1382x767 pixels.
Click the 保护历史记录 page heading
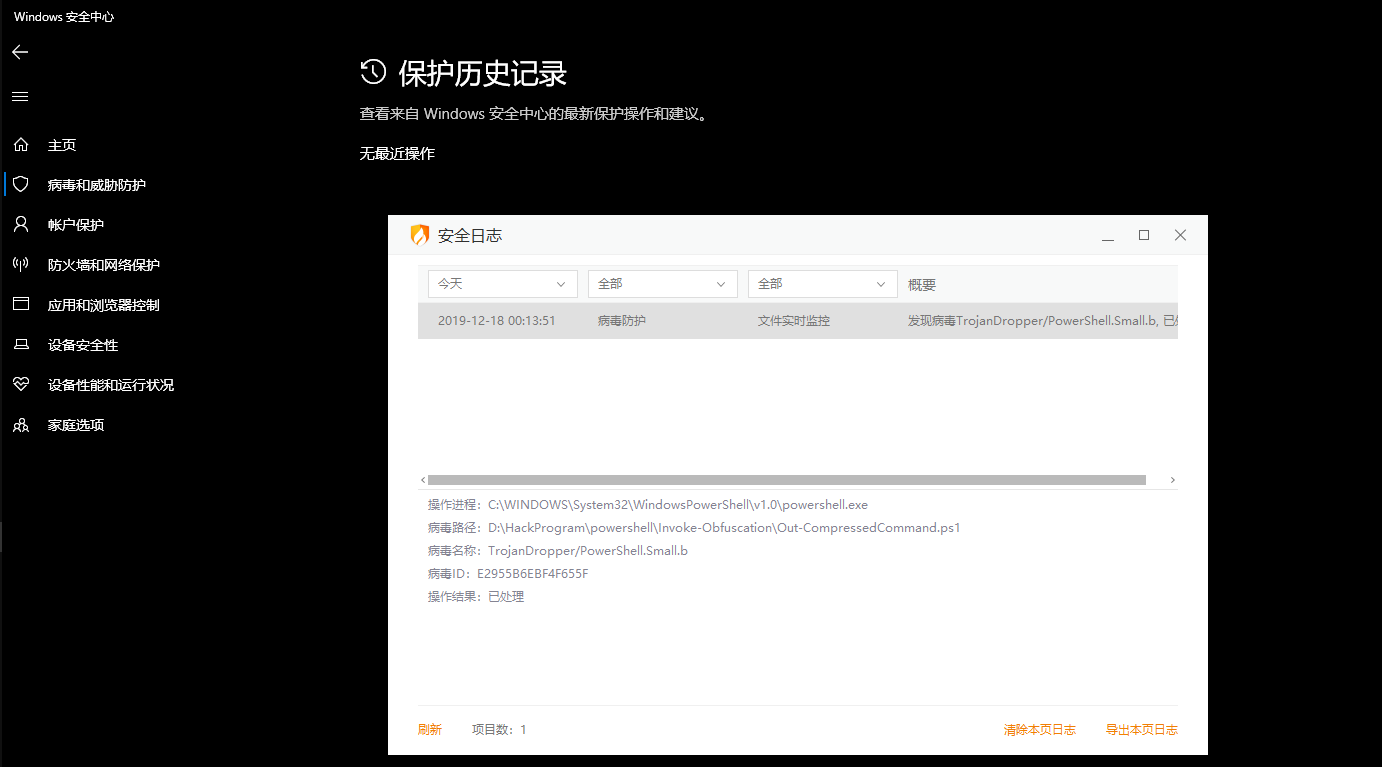[x=483, y=73]
